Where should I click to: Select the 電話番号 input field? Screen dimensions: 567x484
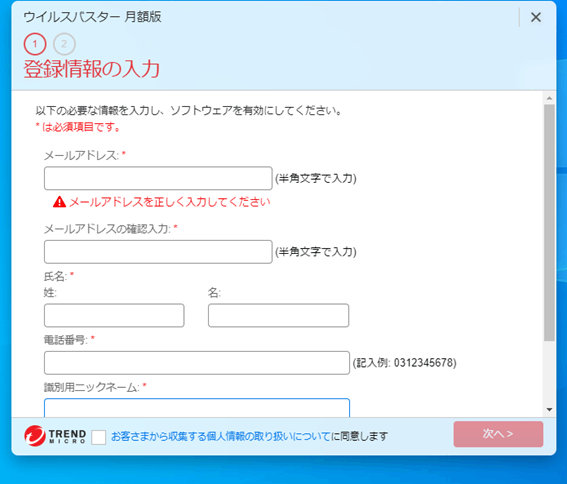(x=197, y=363)
